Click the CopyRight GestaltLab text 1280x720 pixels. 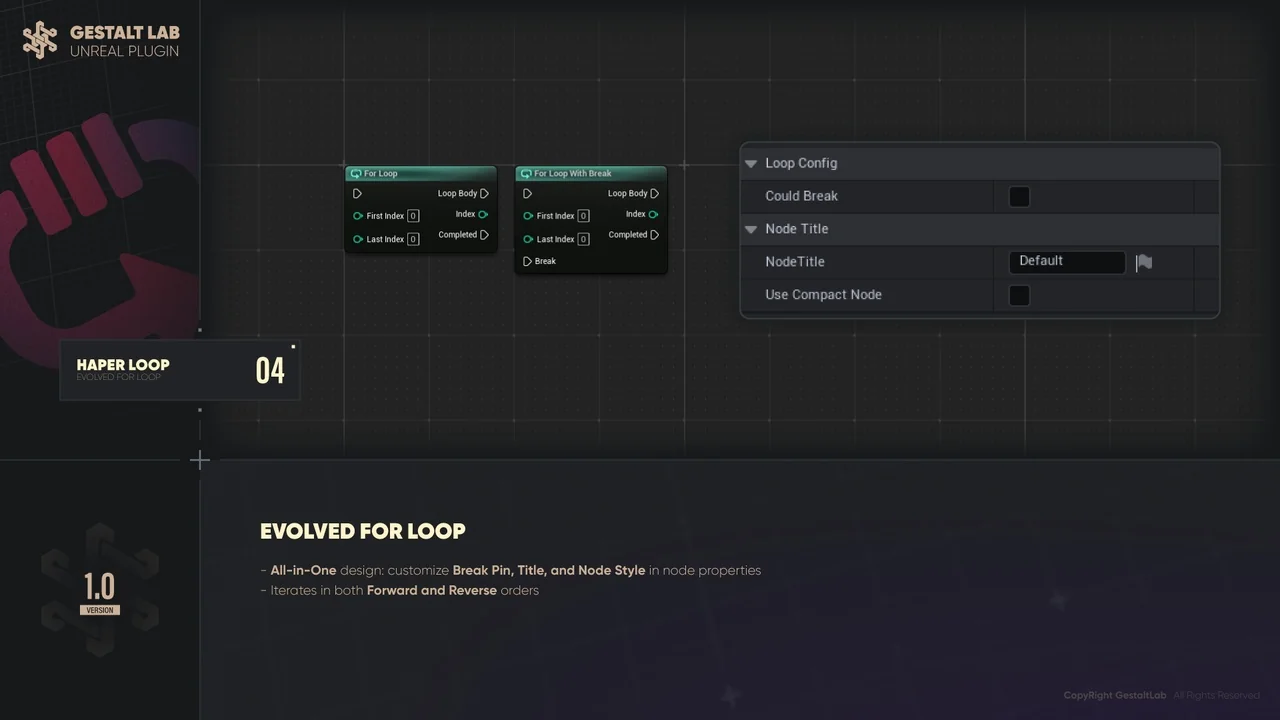(1114, 695)
